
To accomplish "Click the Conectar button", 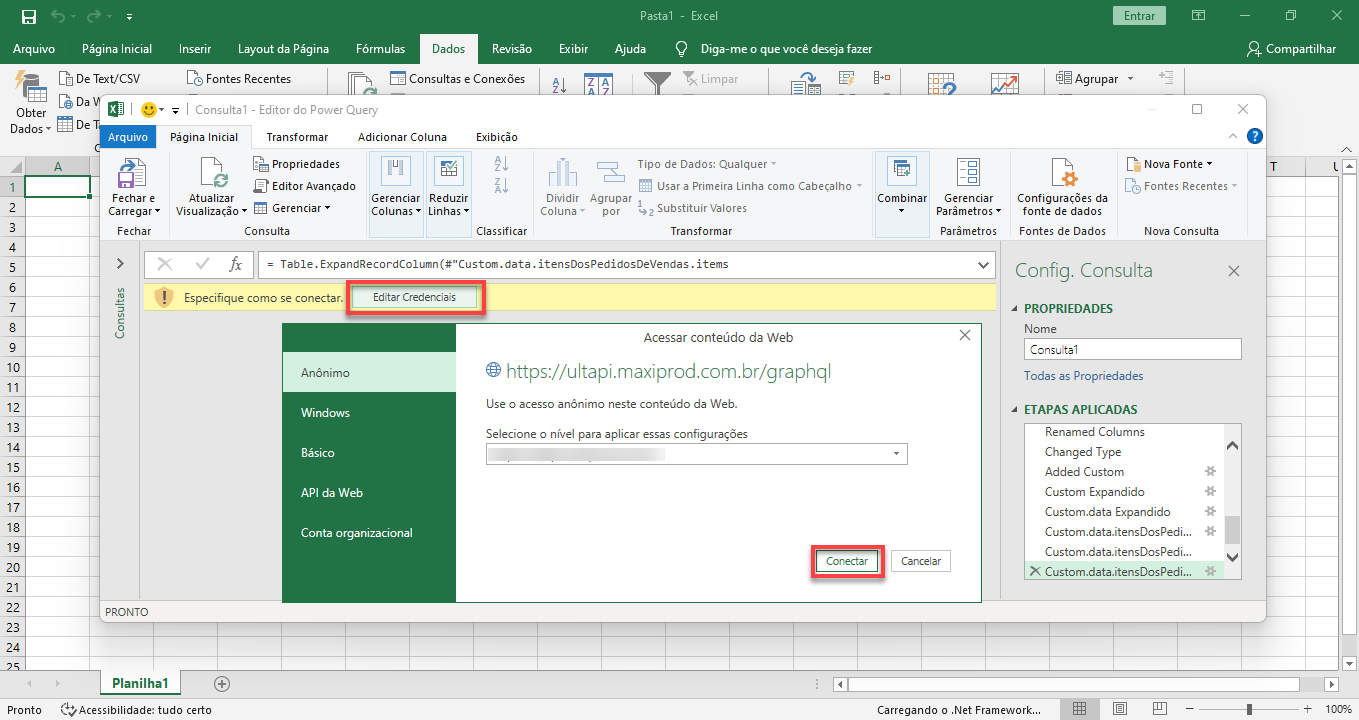I will (x=847, y=562).
